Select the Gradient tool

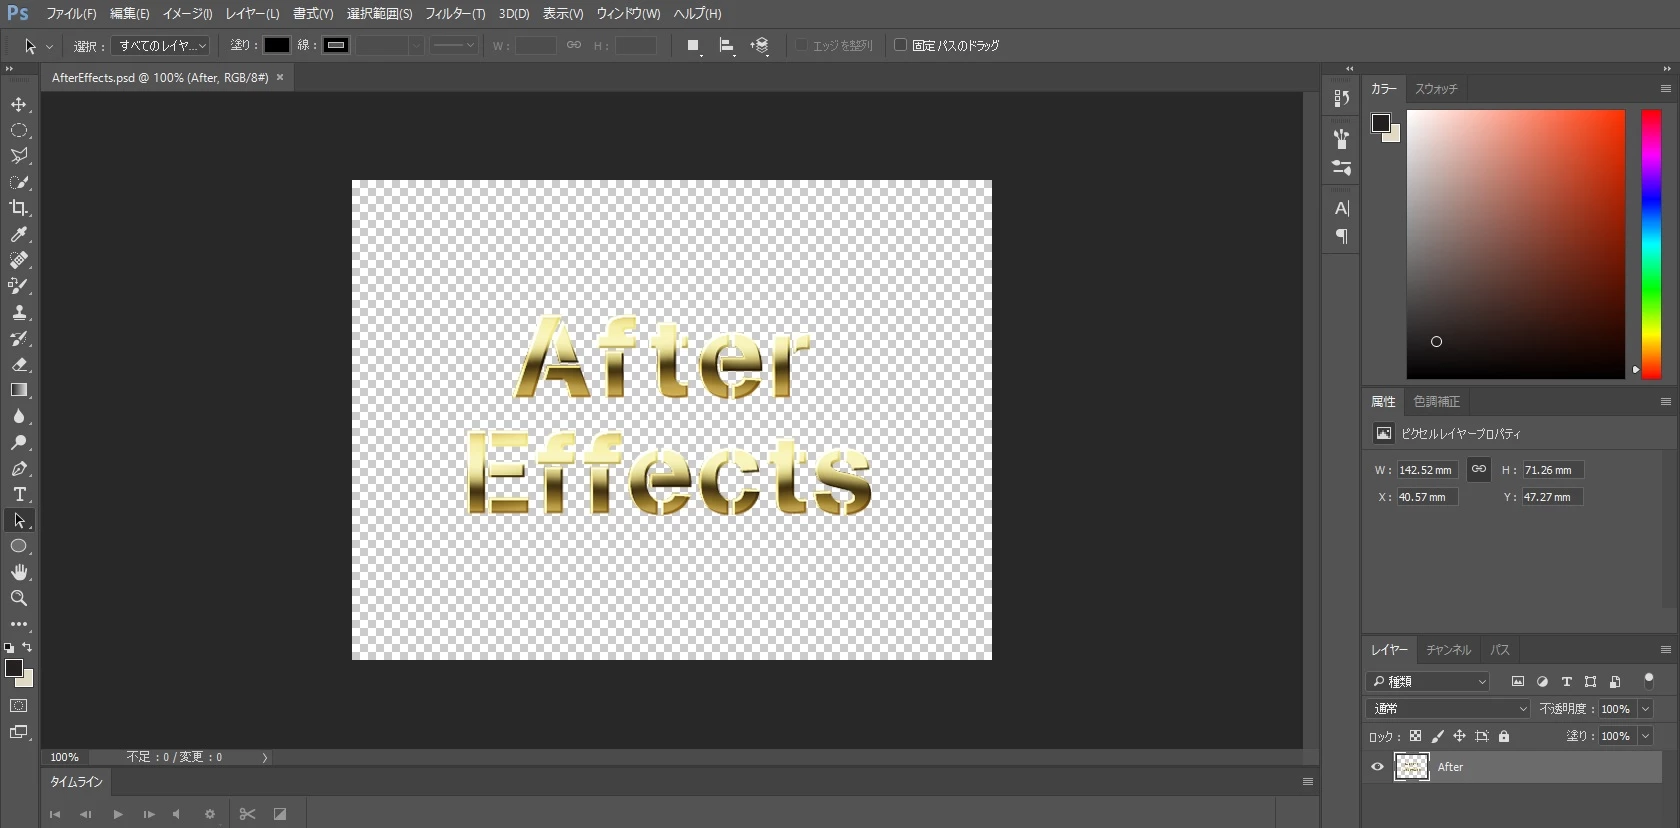coord(19,390)
